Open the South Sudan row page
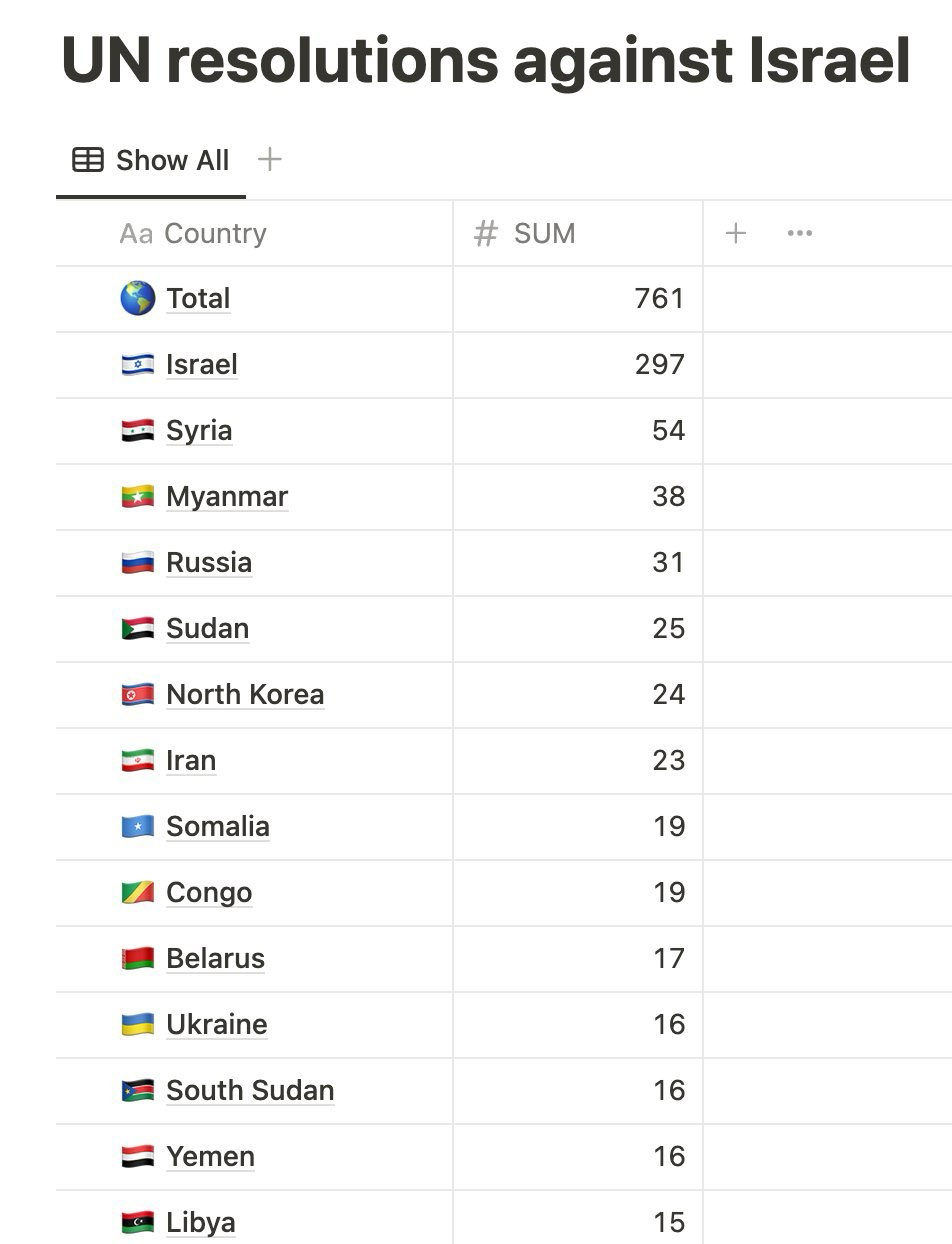The image size is (952, 1244). [x=250, y=1091]
